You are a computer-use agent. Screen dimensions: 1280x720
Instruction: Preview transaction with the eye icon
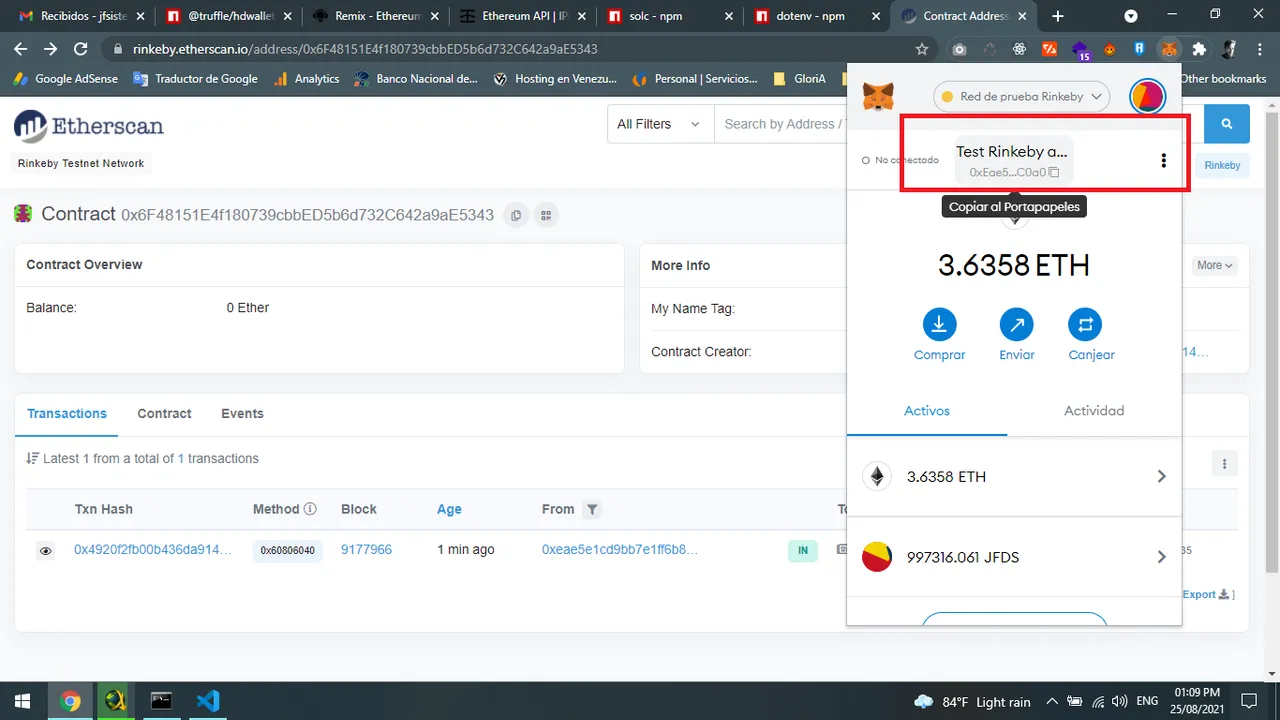tap(45, 550)
